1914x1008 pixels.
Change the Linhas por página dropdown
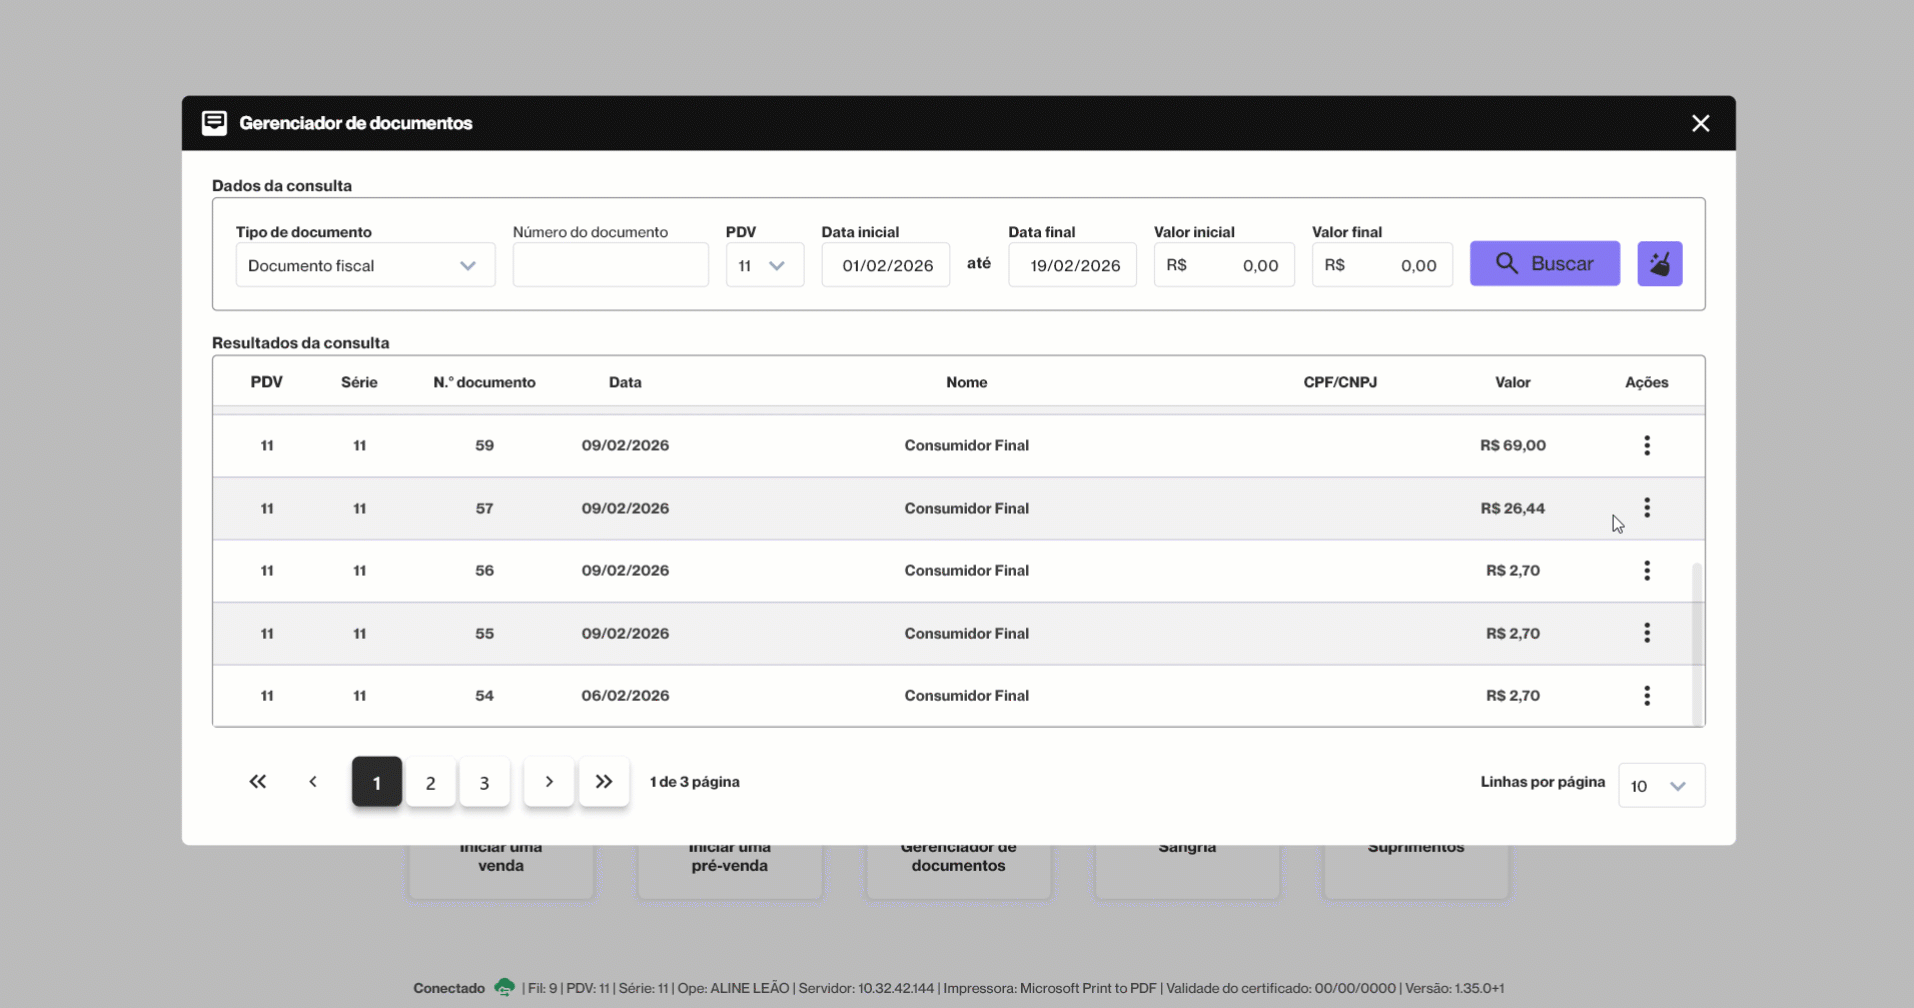[x=1660, y=786]
